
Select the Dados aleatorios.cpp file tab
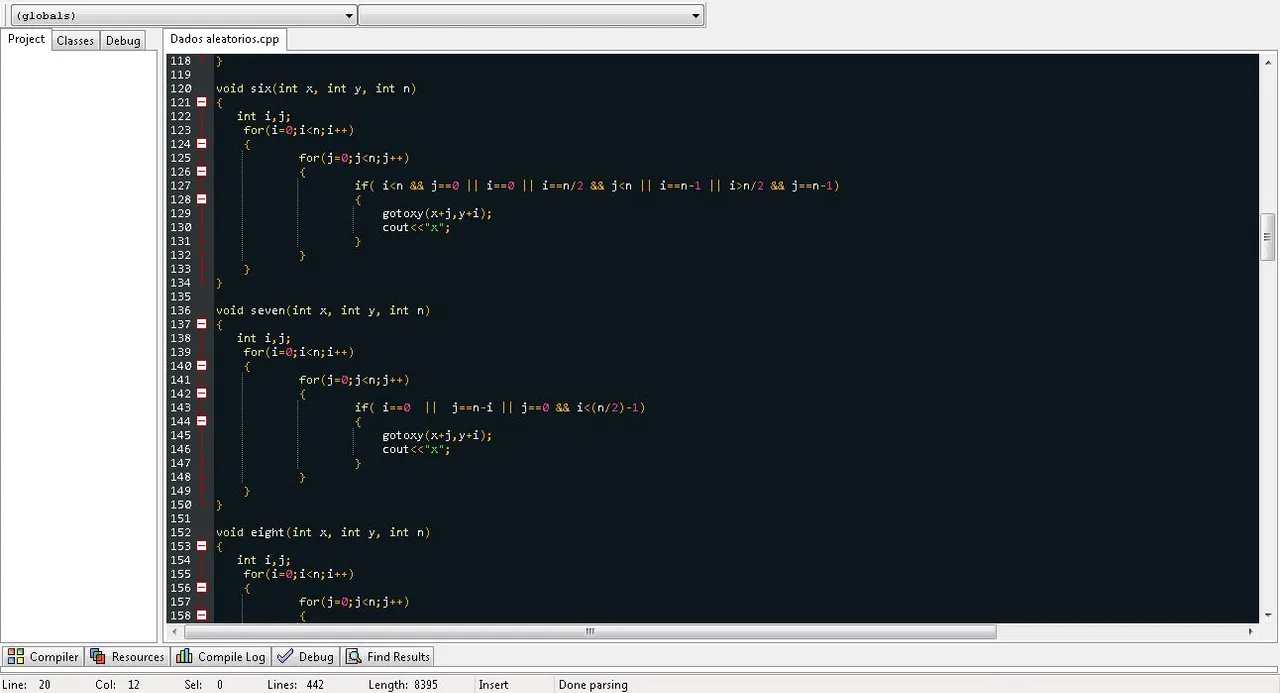(x=225, y=39)
